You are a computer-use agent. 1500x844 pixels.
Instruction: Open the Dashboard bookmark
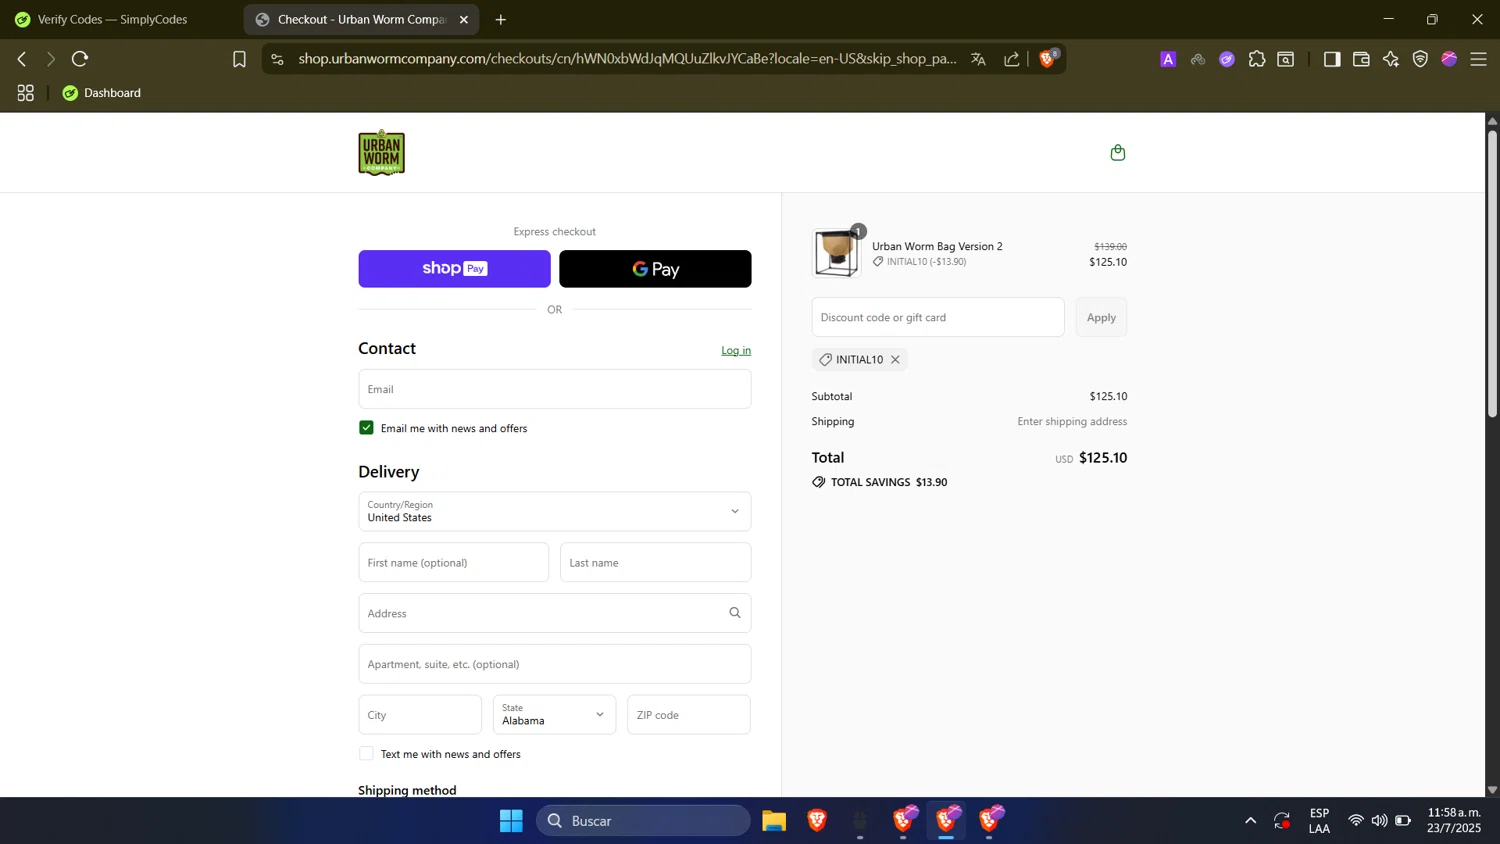pyautogui.click(x=102, y=93)
